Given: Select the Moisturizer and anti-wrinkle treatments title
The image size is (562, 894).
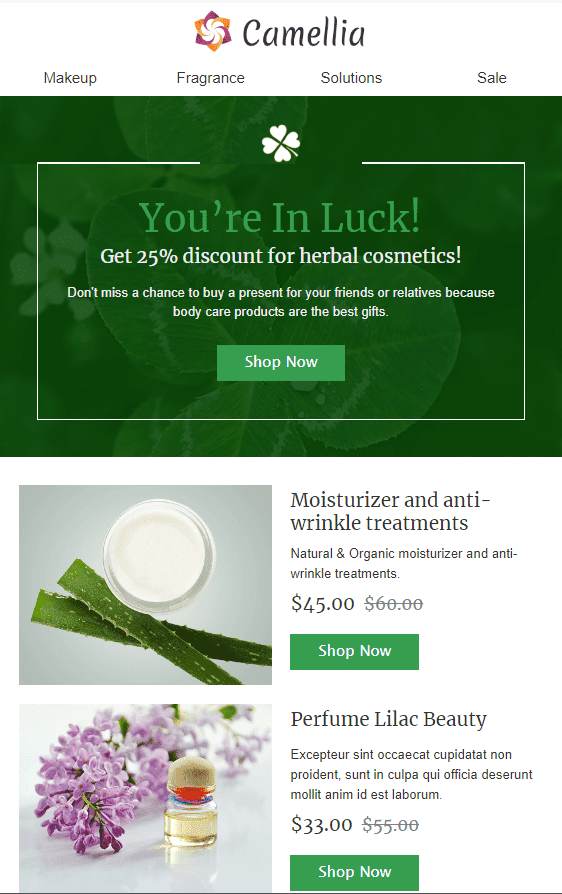Looking at the screenshot, I should click(x=390, y=511).
